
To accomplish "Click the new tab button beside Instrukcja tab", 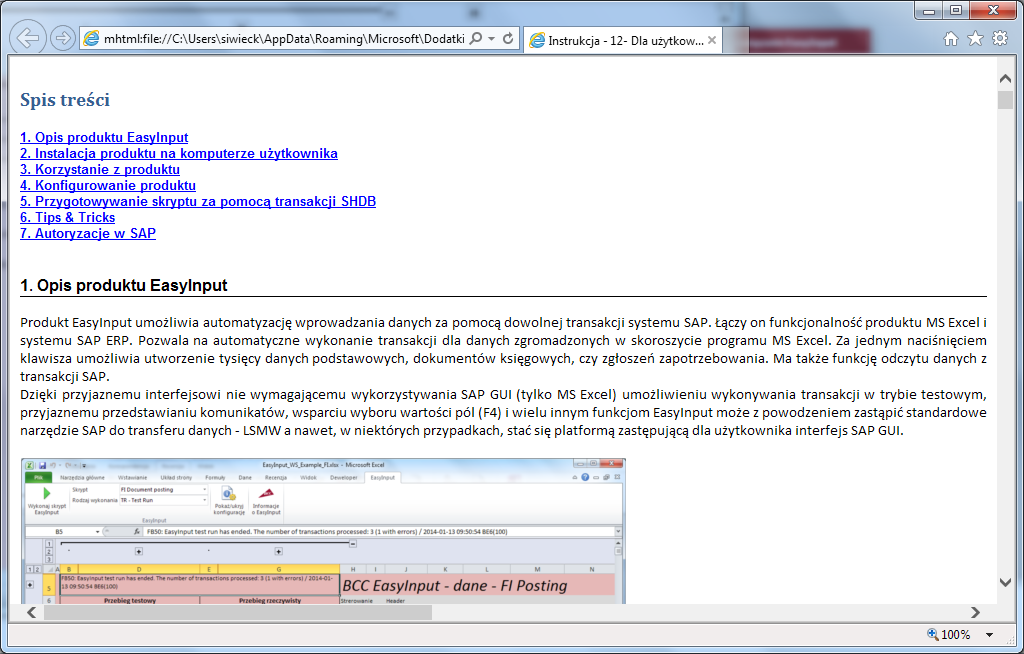I will coord(736,41).
